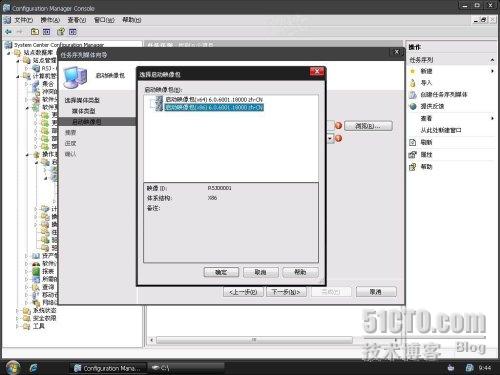Collapse the 站点管理 node

(18, 60)
